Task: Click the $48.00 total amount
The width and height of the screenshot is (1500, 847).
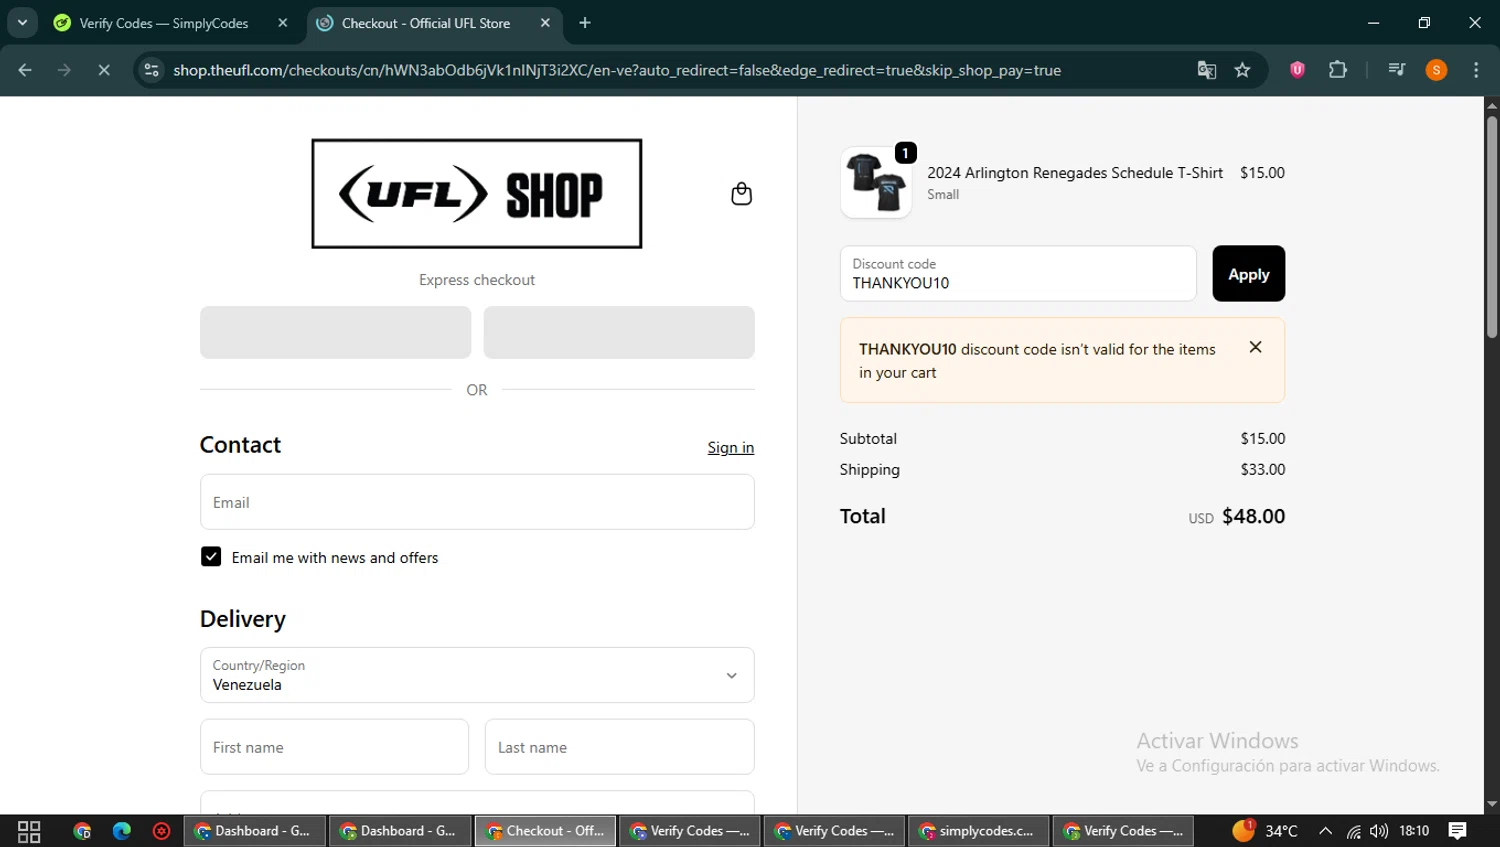Action: (x=1253, y=516)
